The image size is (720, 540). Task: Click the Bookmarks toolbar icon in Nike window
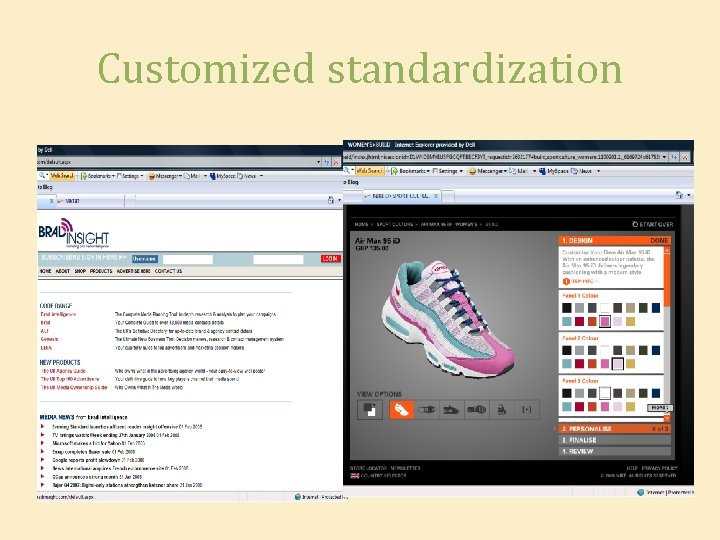click(394, 171)
